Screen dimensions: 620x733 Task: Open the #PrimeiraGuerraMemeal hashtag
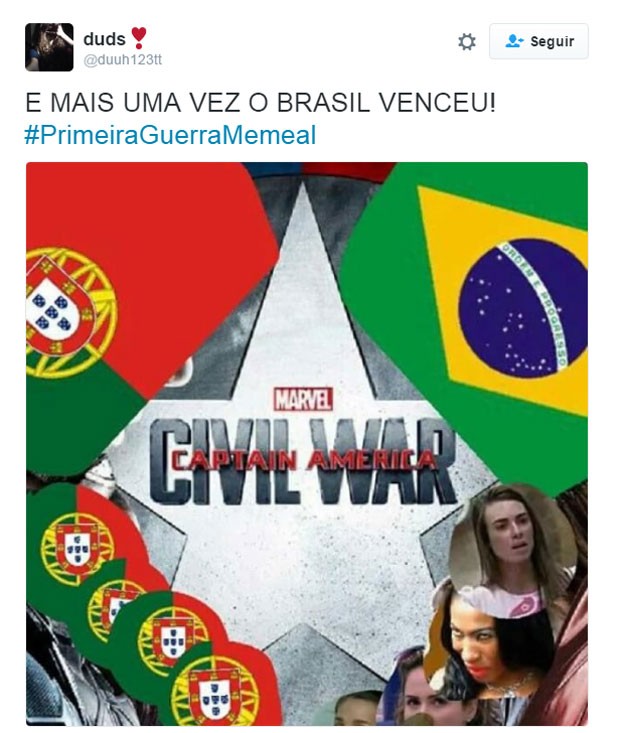pos(170,135)
